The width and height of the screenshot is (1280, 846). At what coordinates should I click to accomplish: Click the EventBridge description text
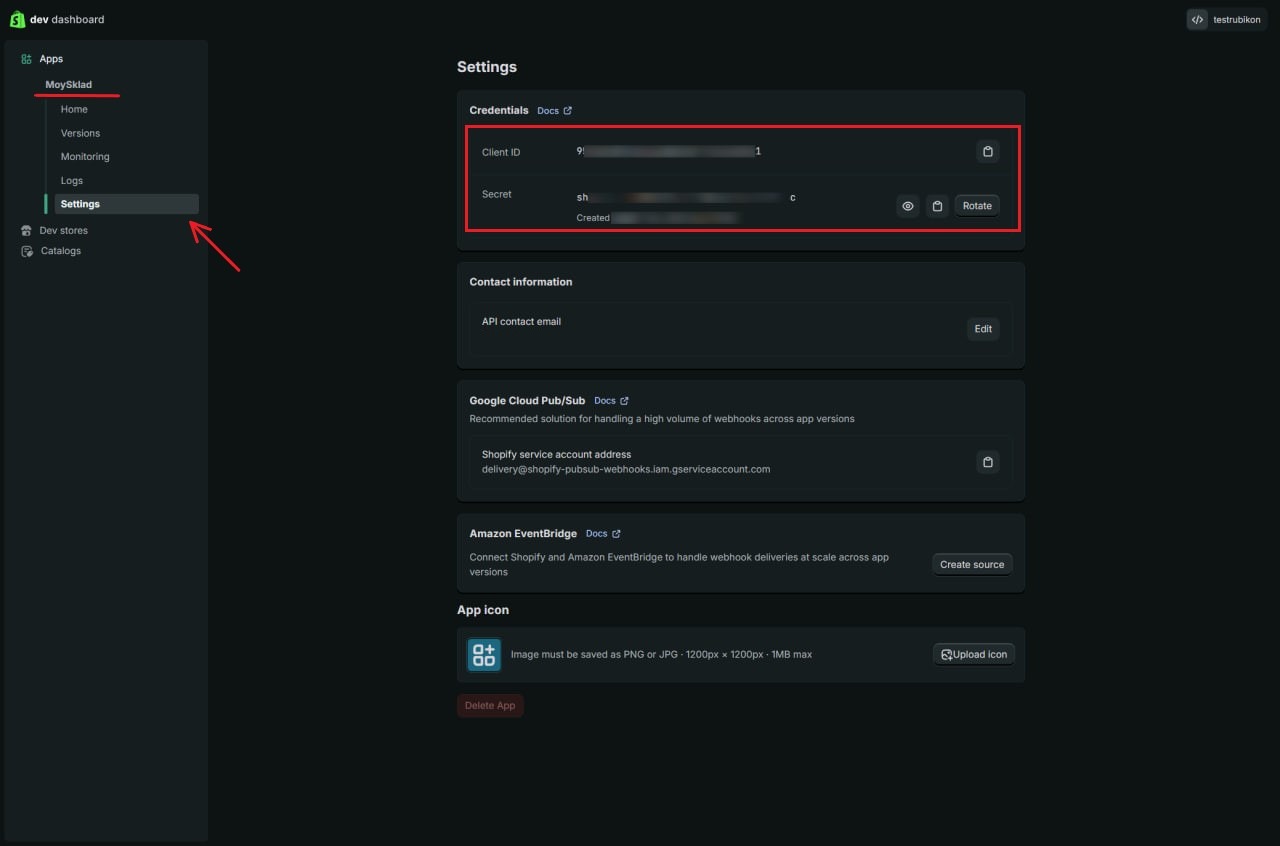(x=679, y=565)
